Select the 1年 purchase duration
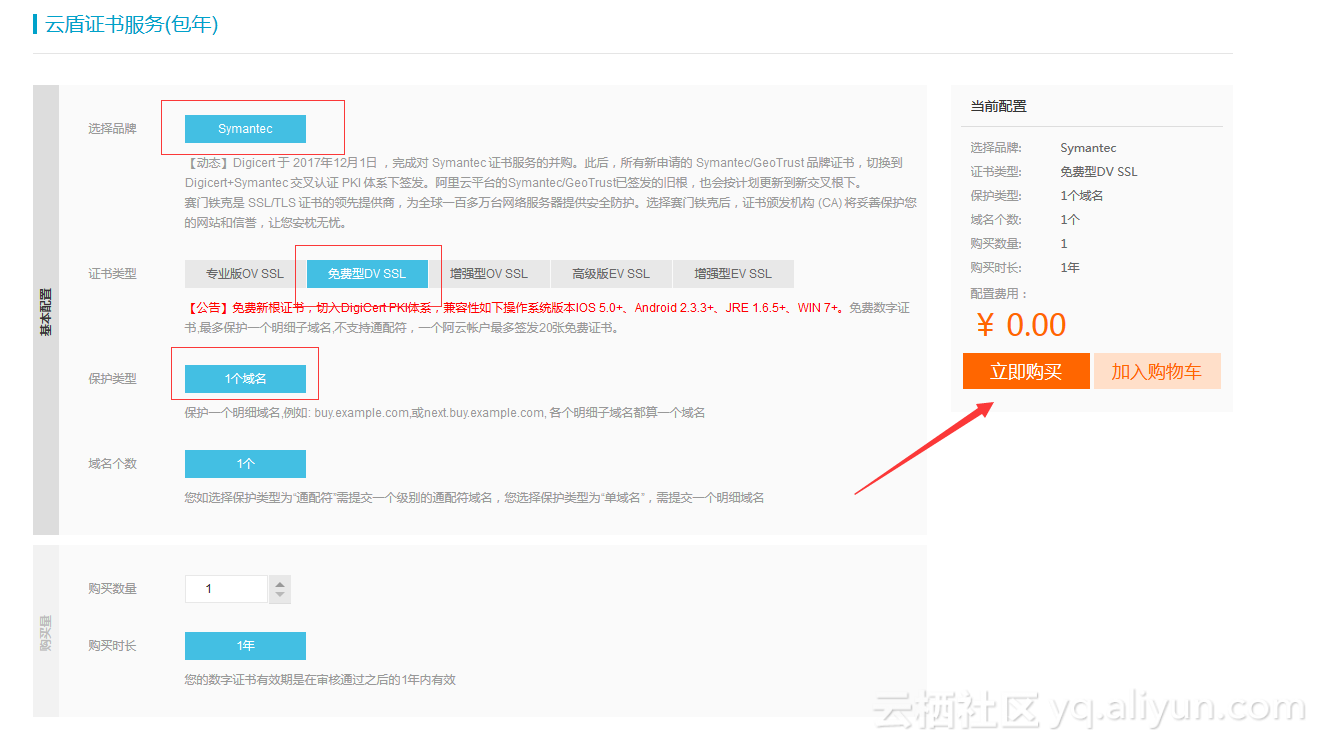The image size is (1318, 741). click(245, 646)
